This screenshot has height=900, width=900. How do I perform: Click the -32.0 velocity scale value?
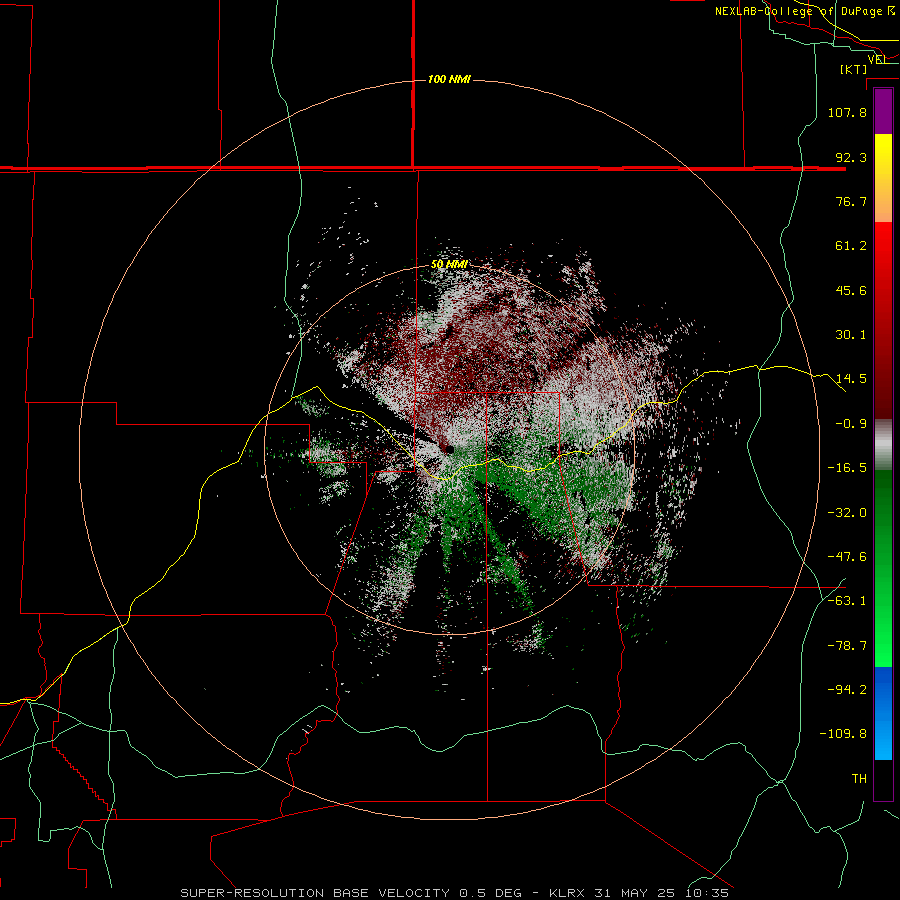coord(847,513)
